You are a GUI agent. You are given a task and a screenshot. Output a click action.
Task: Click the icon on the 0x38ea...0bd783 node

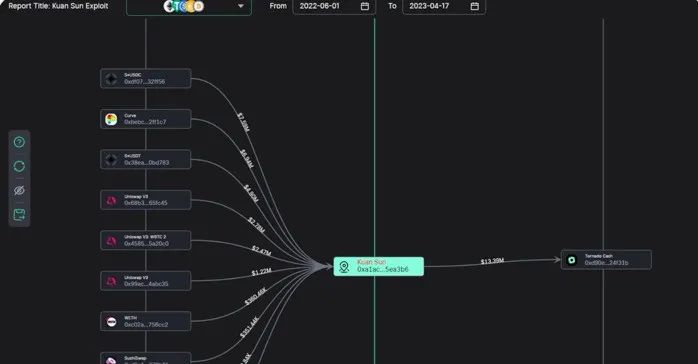[111, 160]
